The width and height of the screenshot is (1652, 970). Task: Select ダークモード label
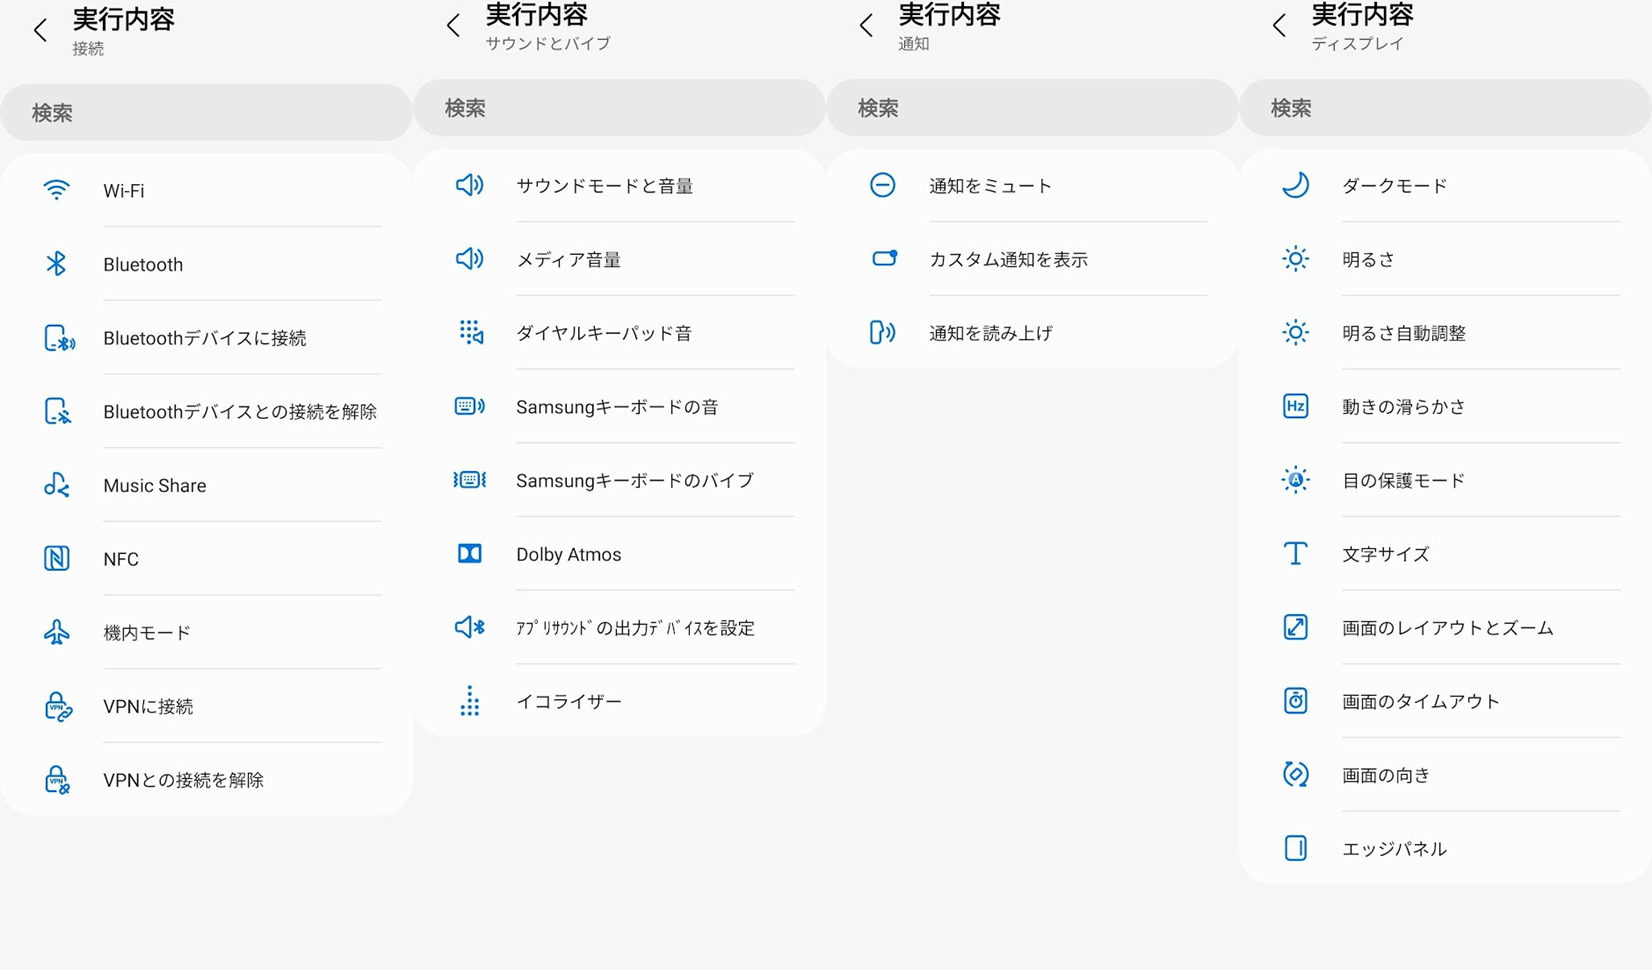point(1395,186)
